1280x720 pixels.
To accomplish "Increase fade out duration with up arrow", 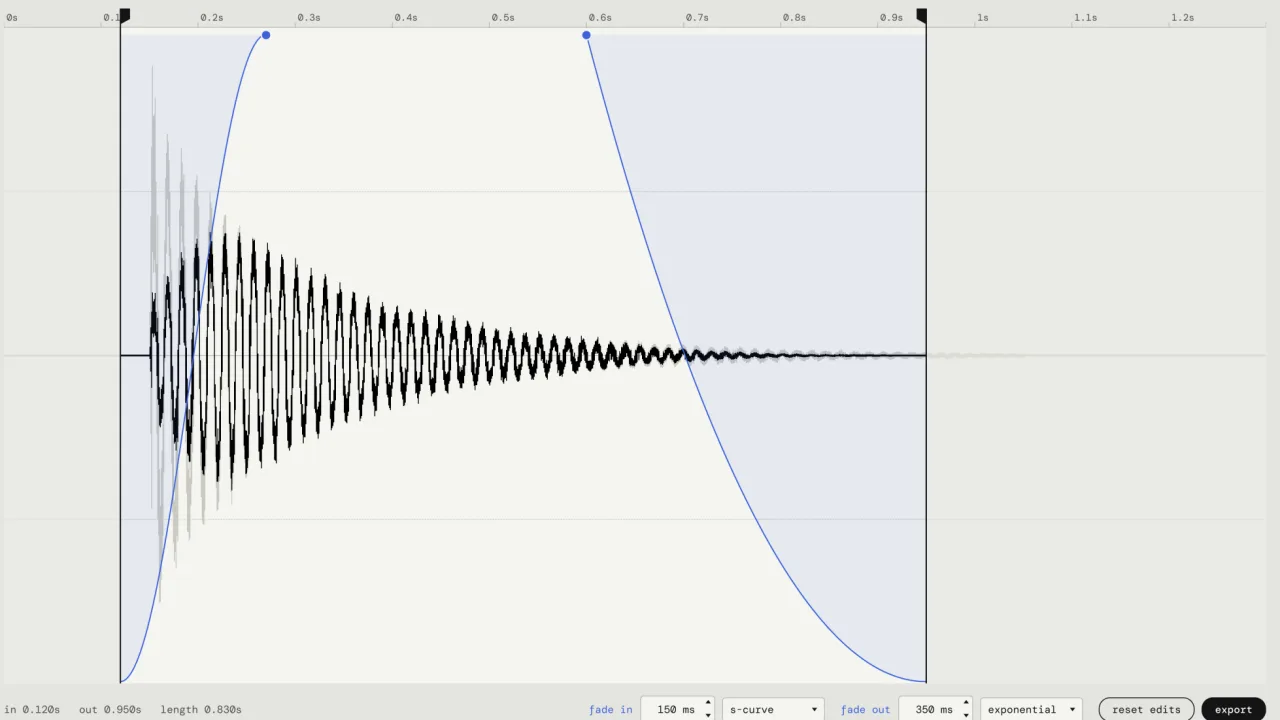I will (966, 703).
